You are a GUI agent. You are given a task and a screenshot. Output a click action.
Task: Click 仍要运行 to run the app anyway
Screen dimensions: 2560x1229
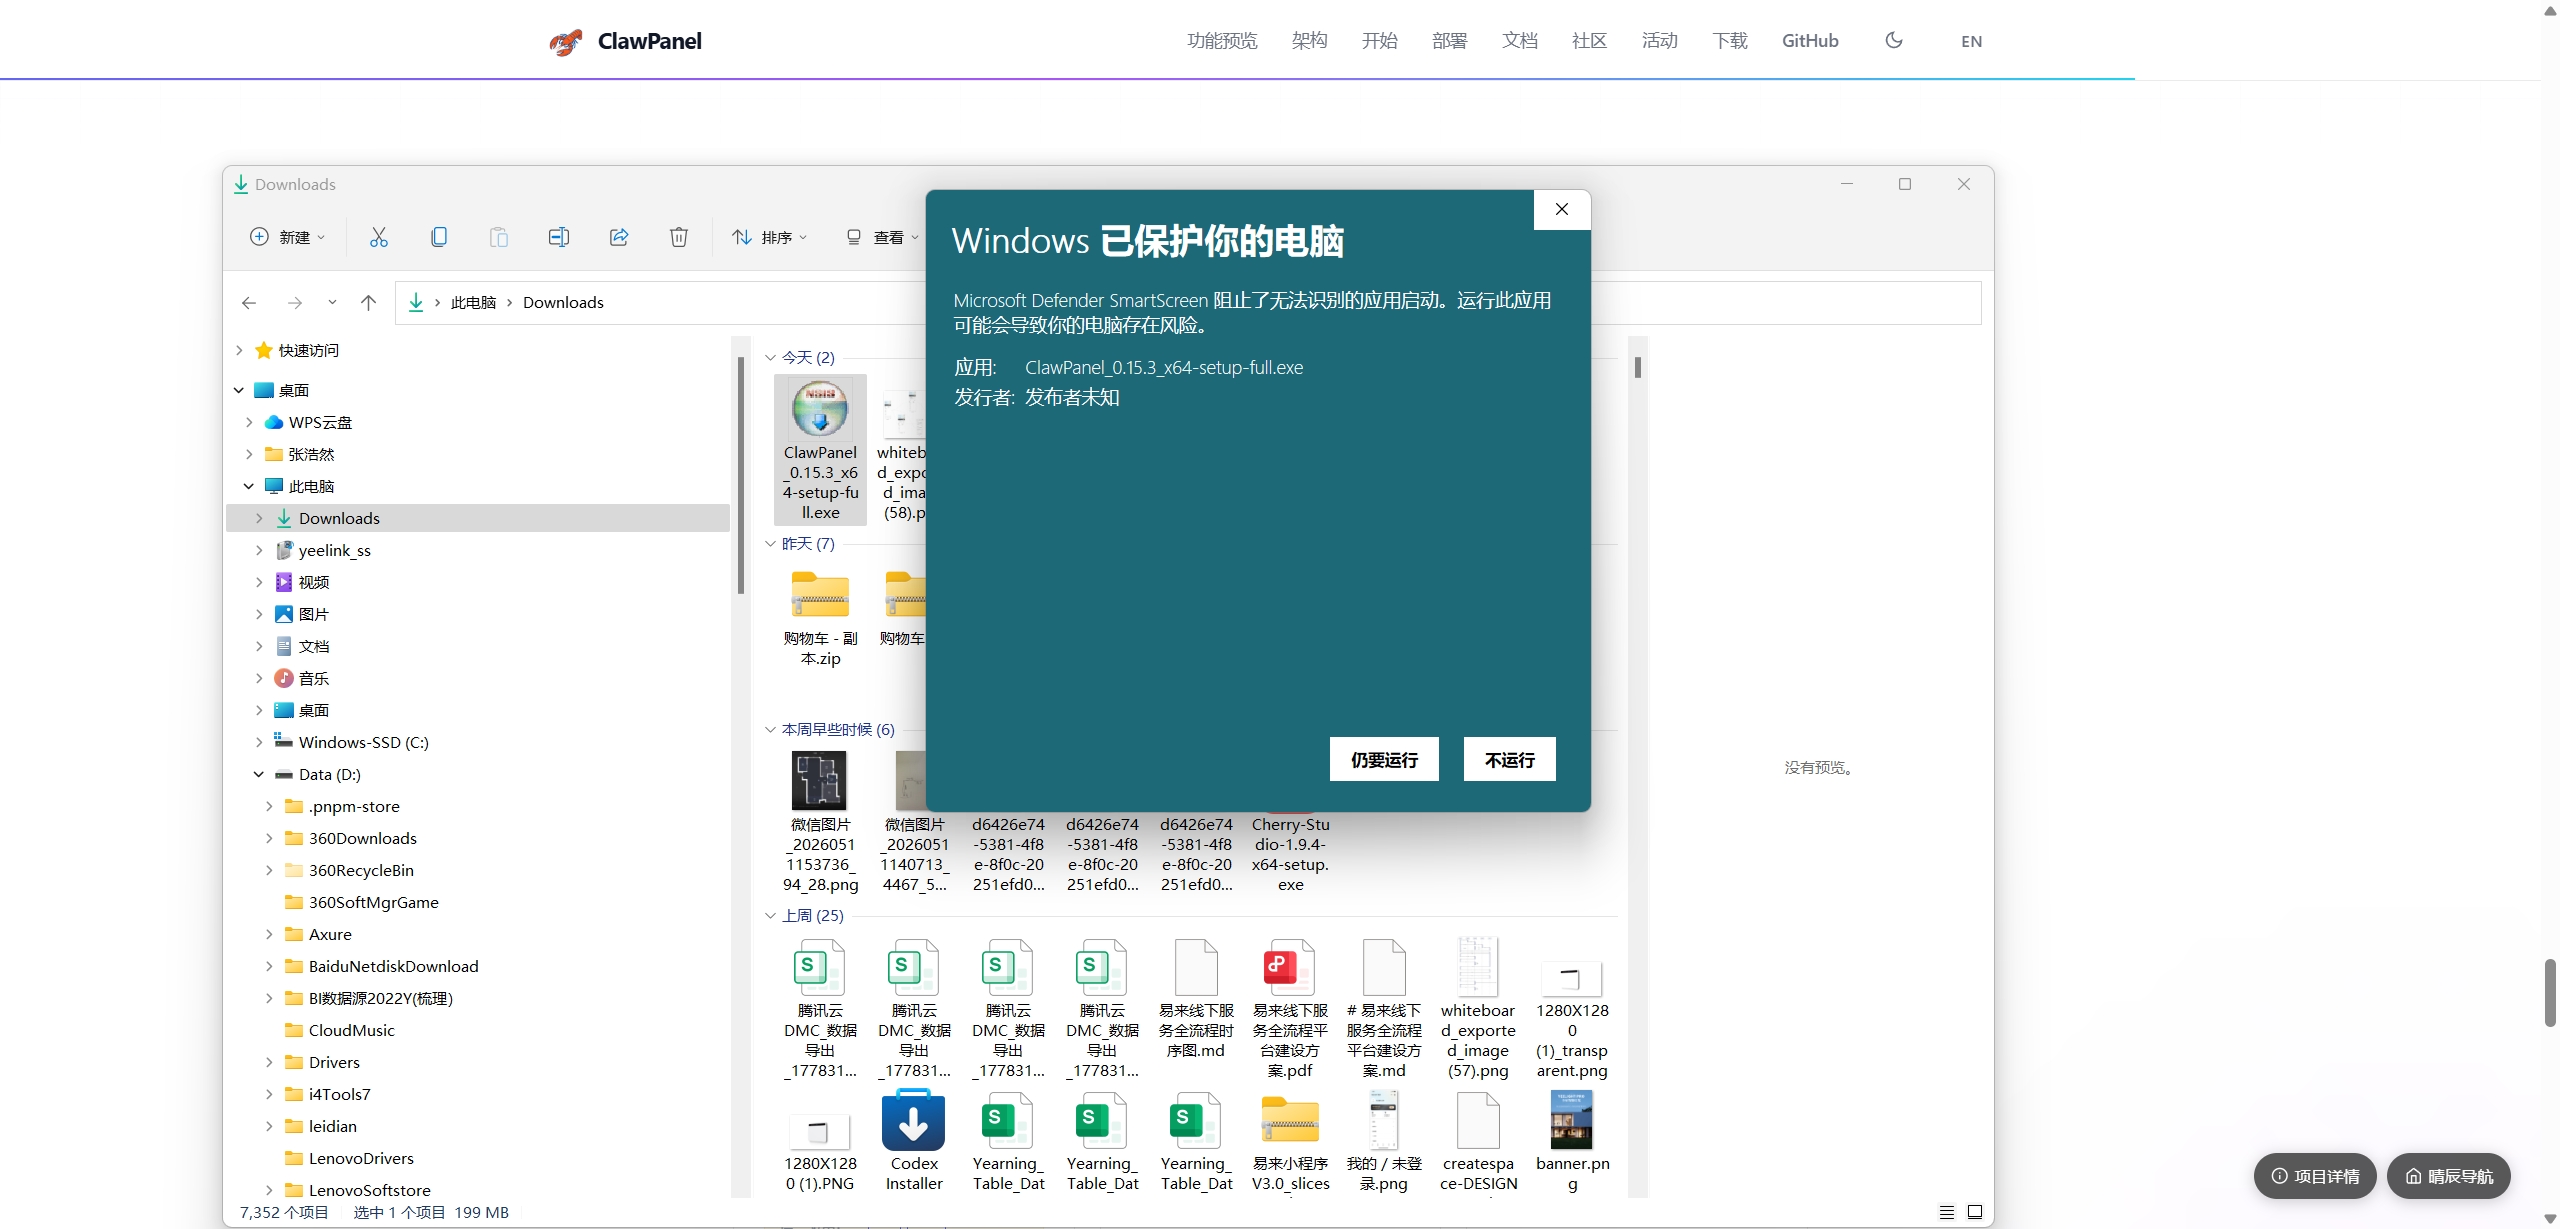point(1384,759)
